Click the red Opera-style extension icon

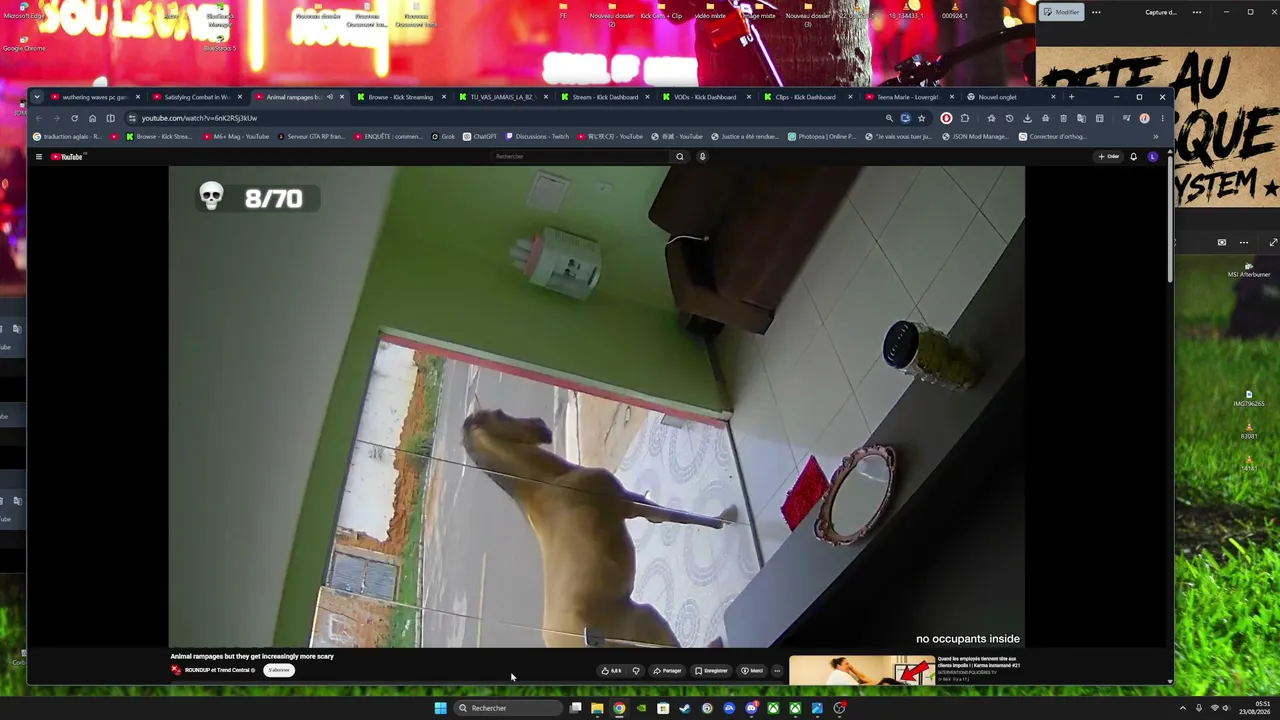(946, 118)
